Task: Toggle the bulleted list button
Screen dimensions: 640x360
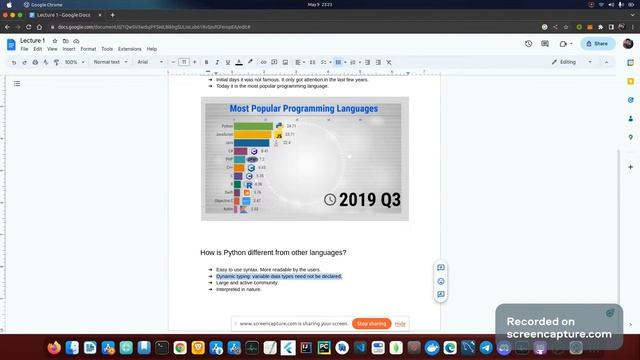Action: click(x=338, y=62)
